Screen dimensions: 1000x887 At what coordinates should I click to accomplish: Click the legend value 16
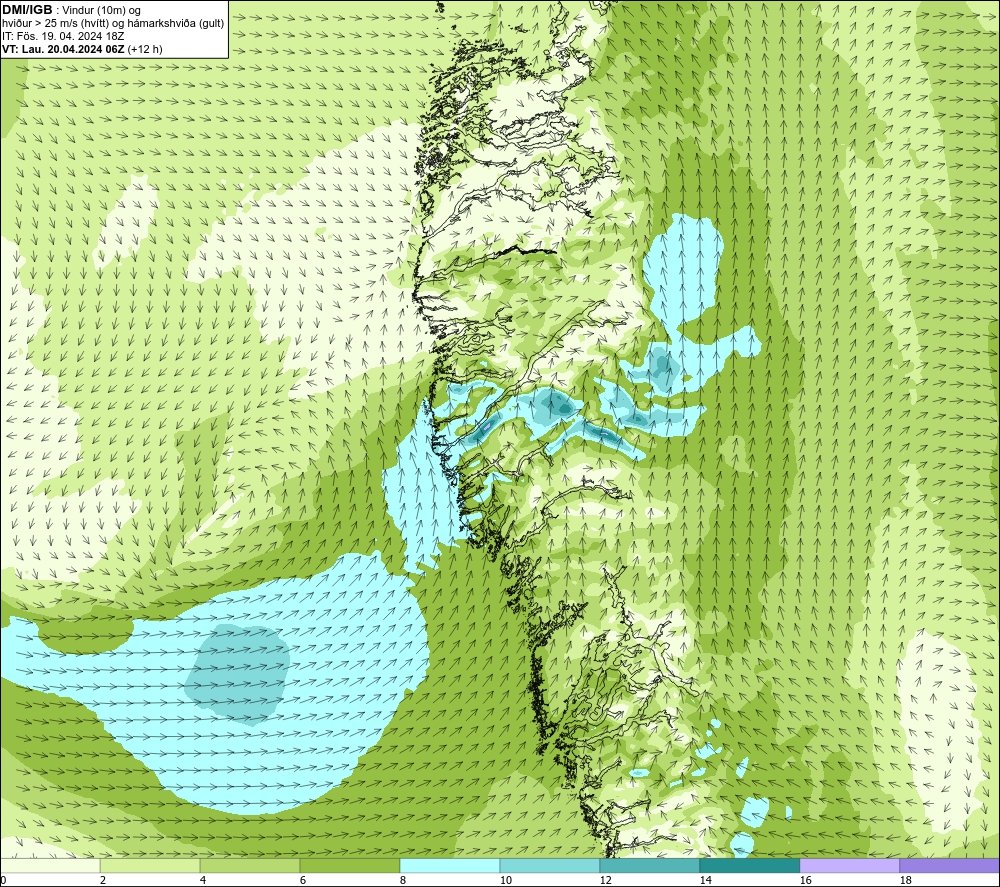pos(806,881)
